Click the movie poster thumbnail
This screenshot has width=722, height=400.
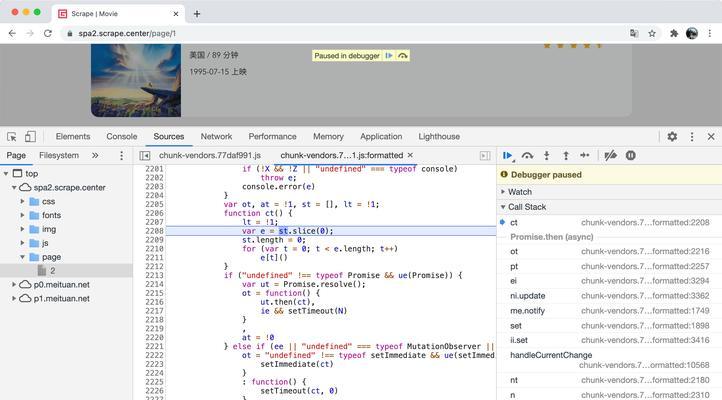(136, 81)
